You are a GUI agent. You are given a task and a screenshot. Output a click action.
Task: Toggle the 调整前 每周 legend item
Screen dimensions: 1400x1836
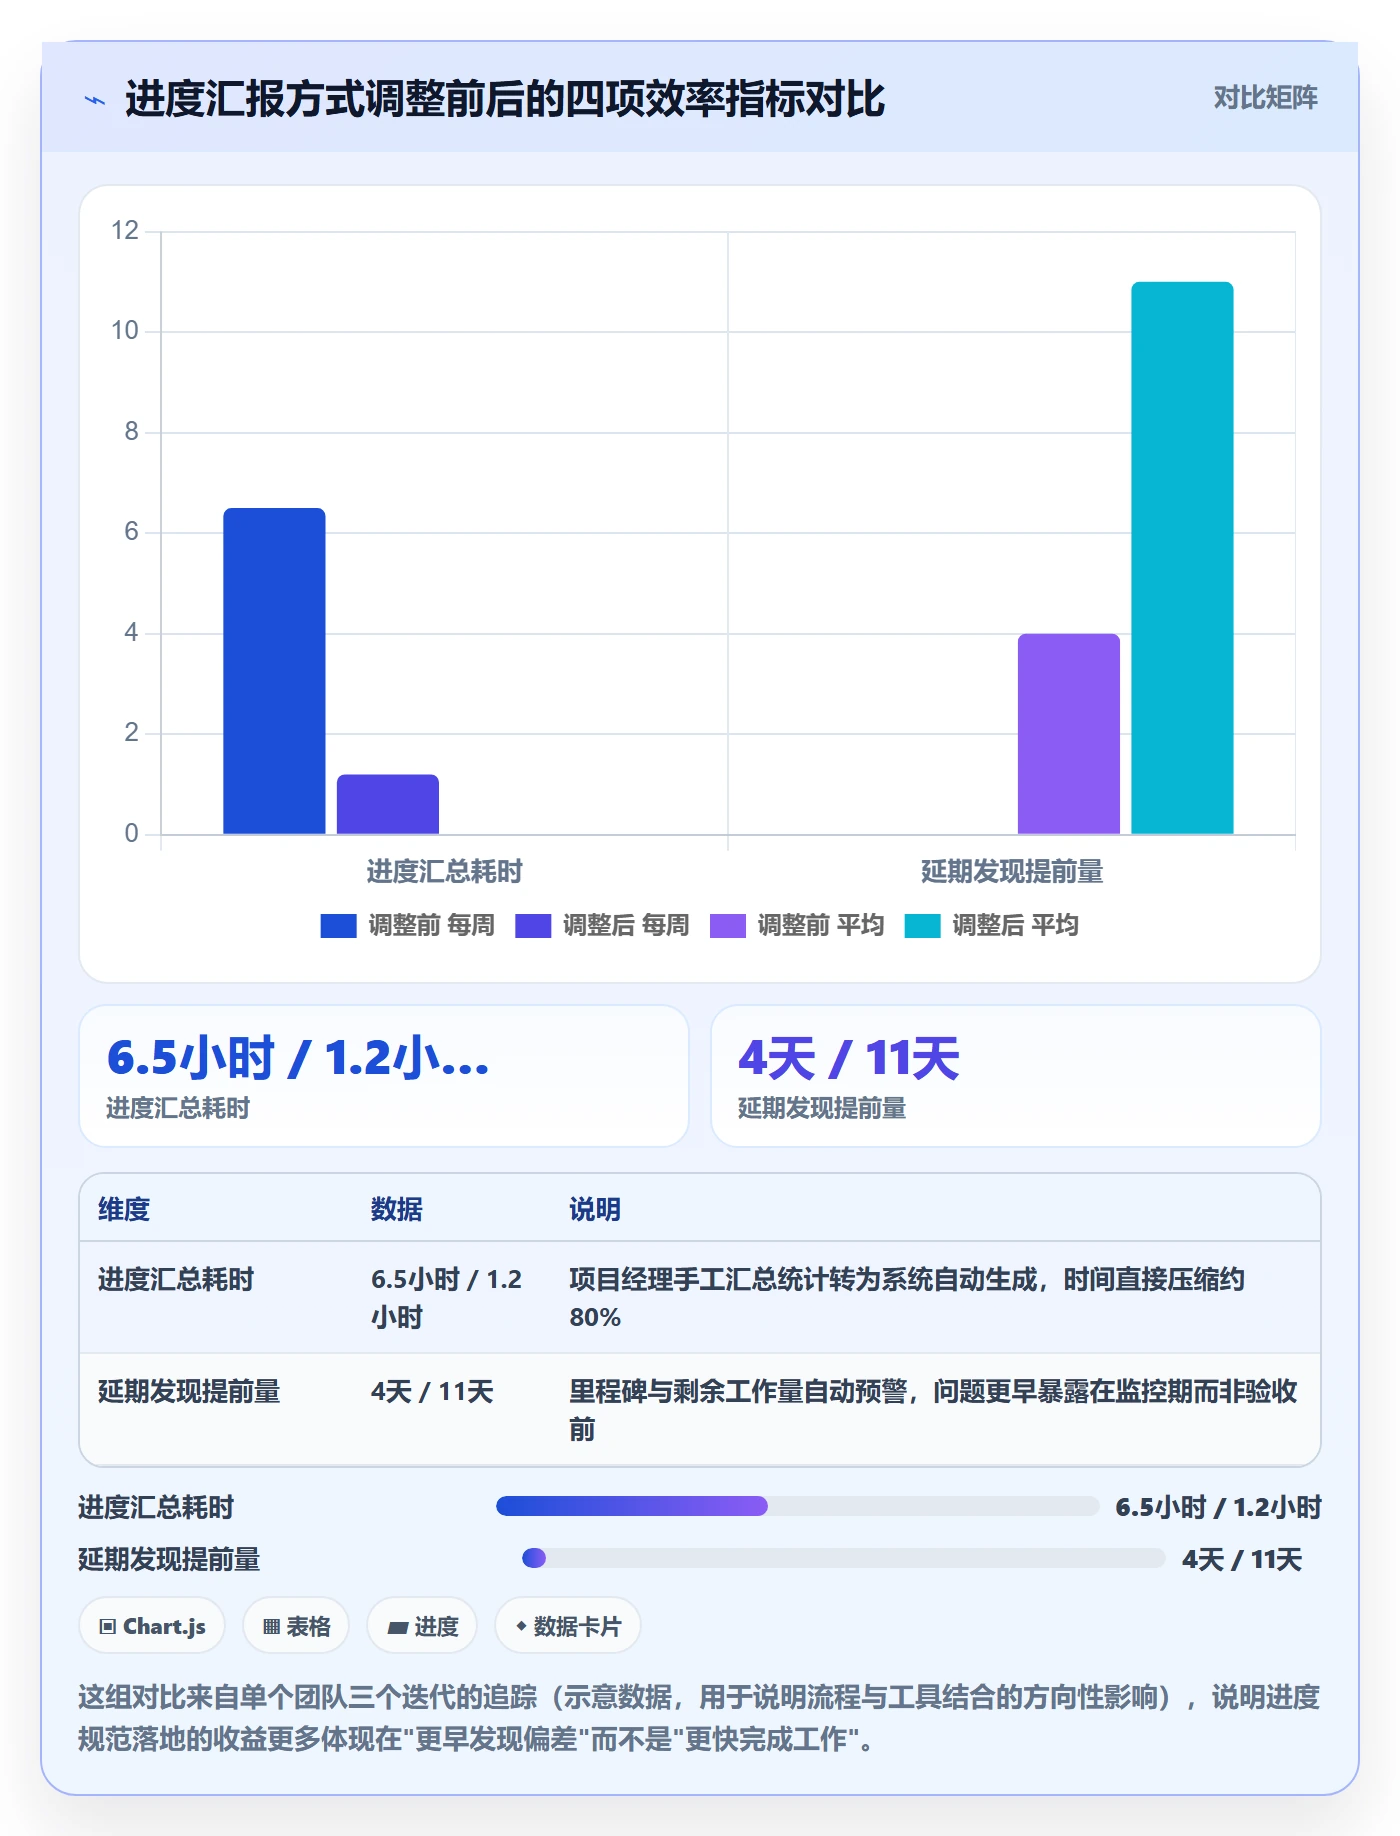point(408,925)
